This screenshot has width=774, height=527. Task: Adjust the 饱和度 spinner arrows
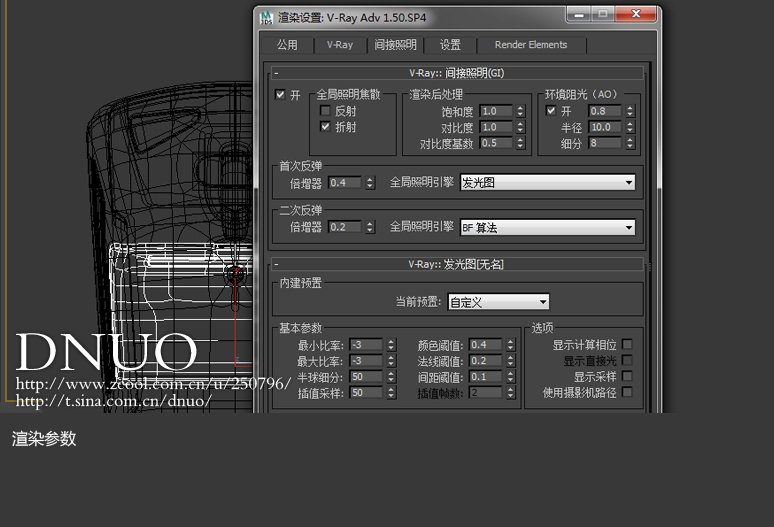tap(520, 112)
